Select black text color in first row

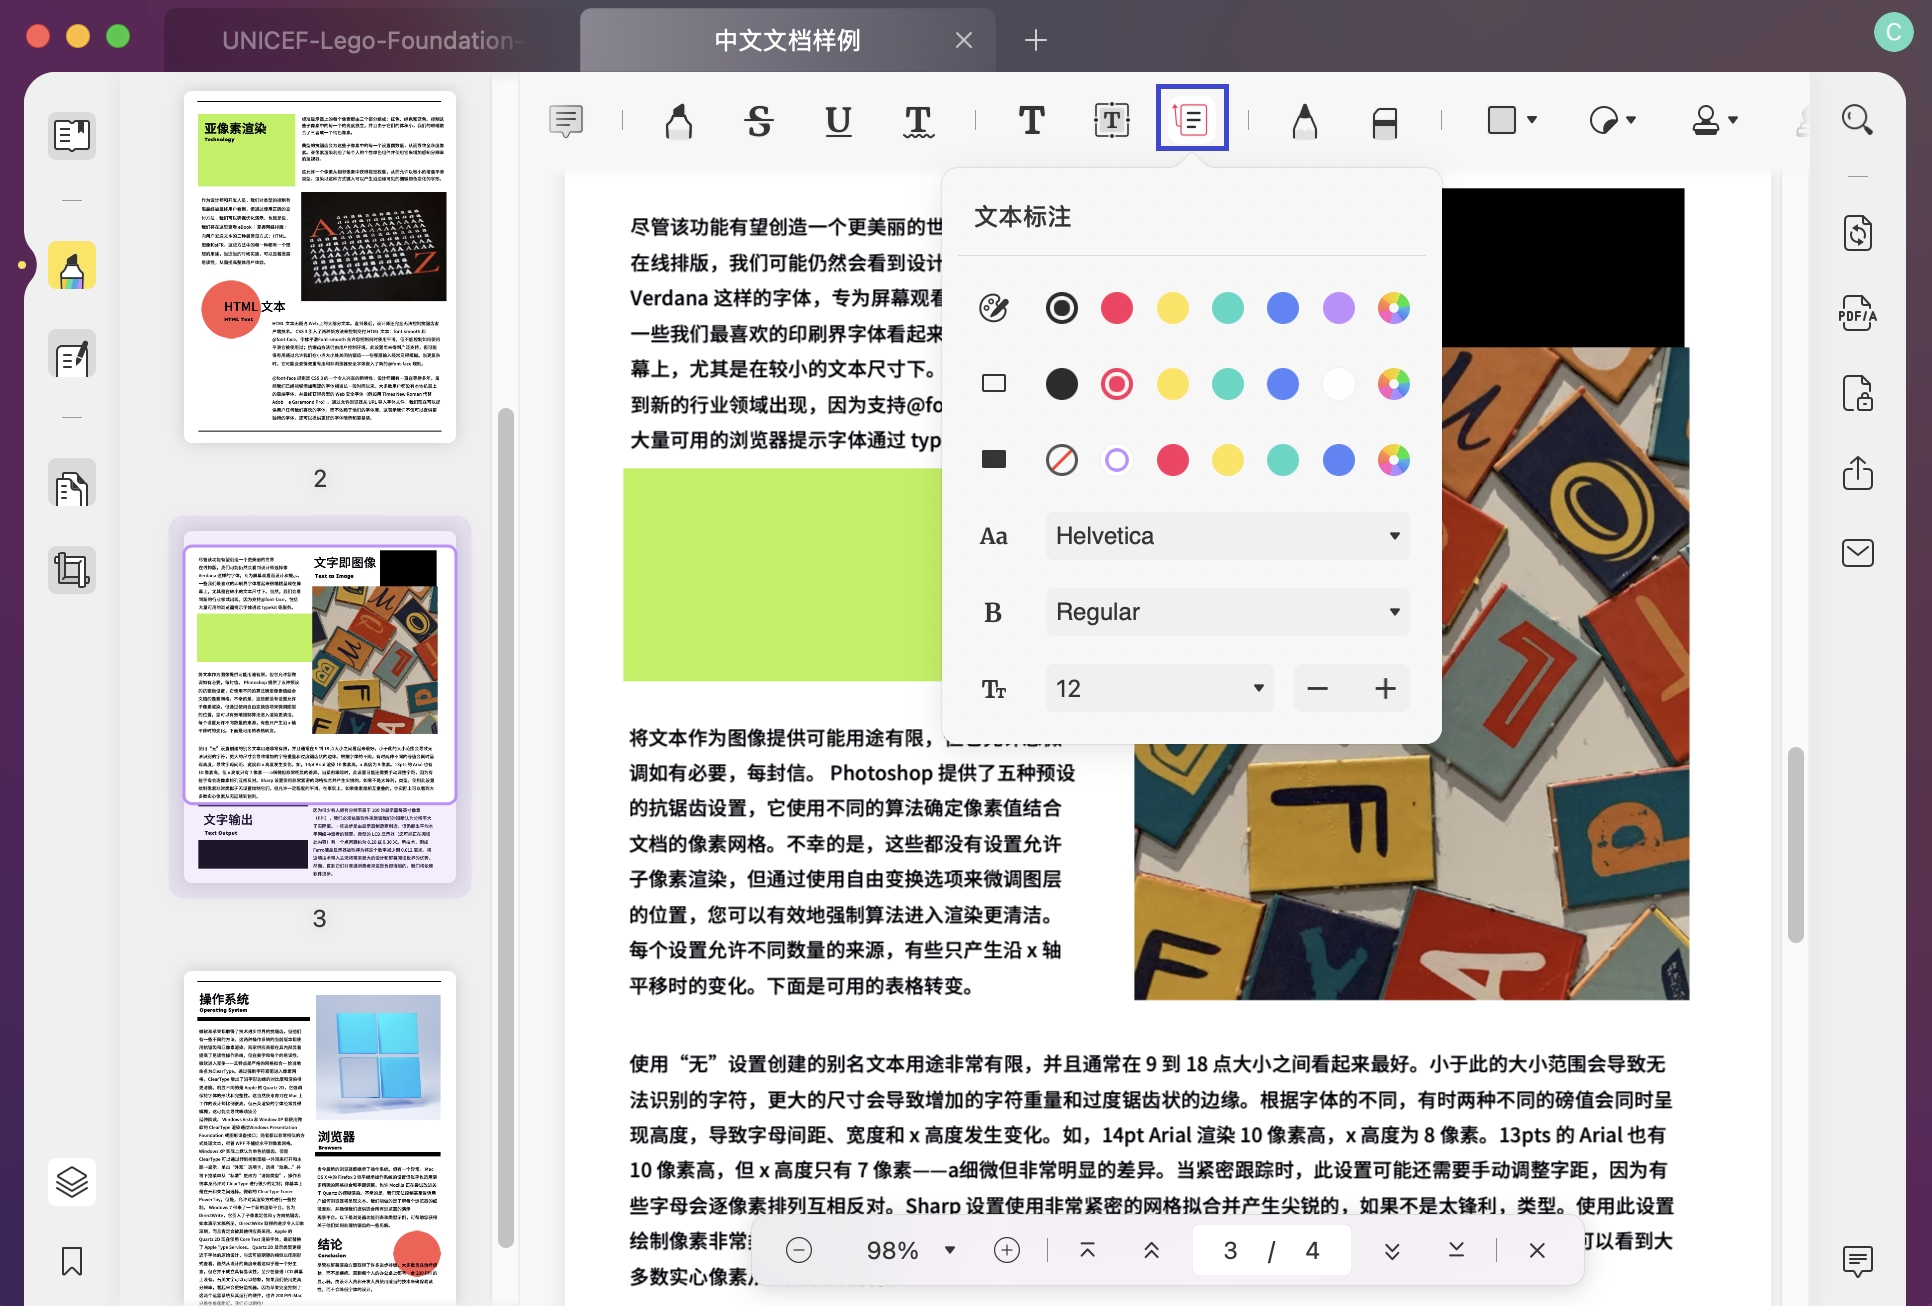coord(1061,308)
